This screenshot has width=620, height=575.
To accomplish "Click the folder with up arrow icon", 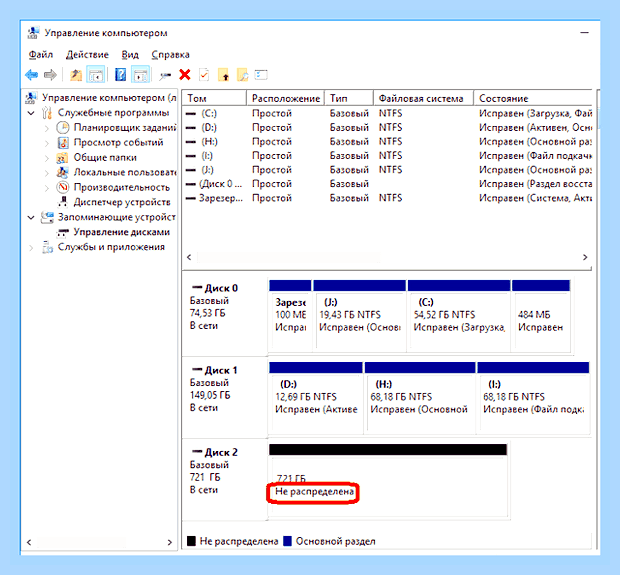I will (x=223, y=75).
